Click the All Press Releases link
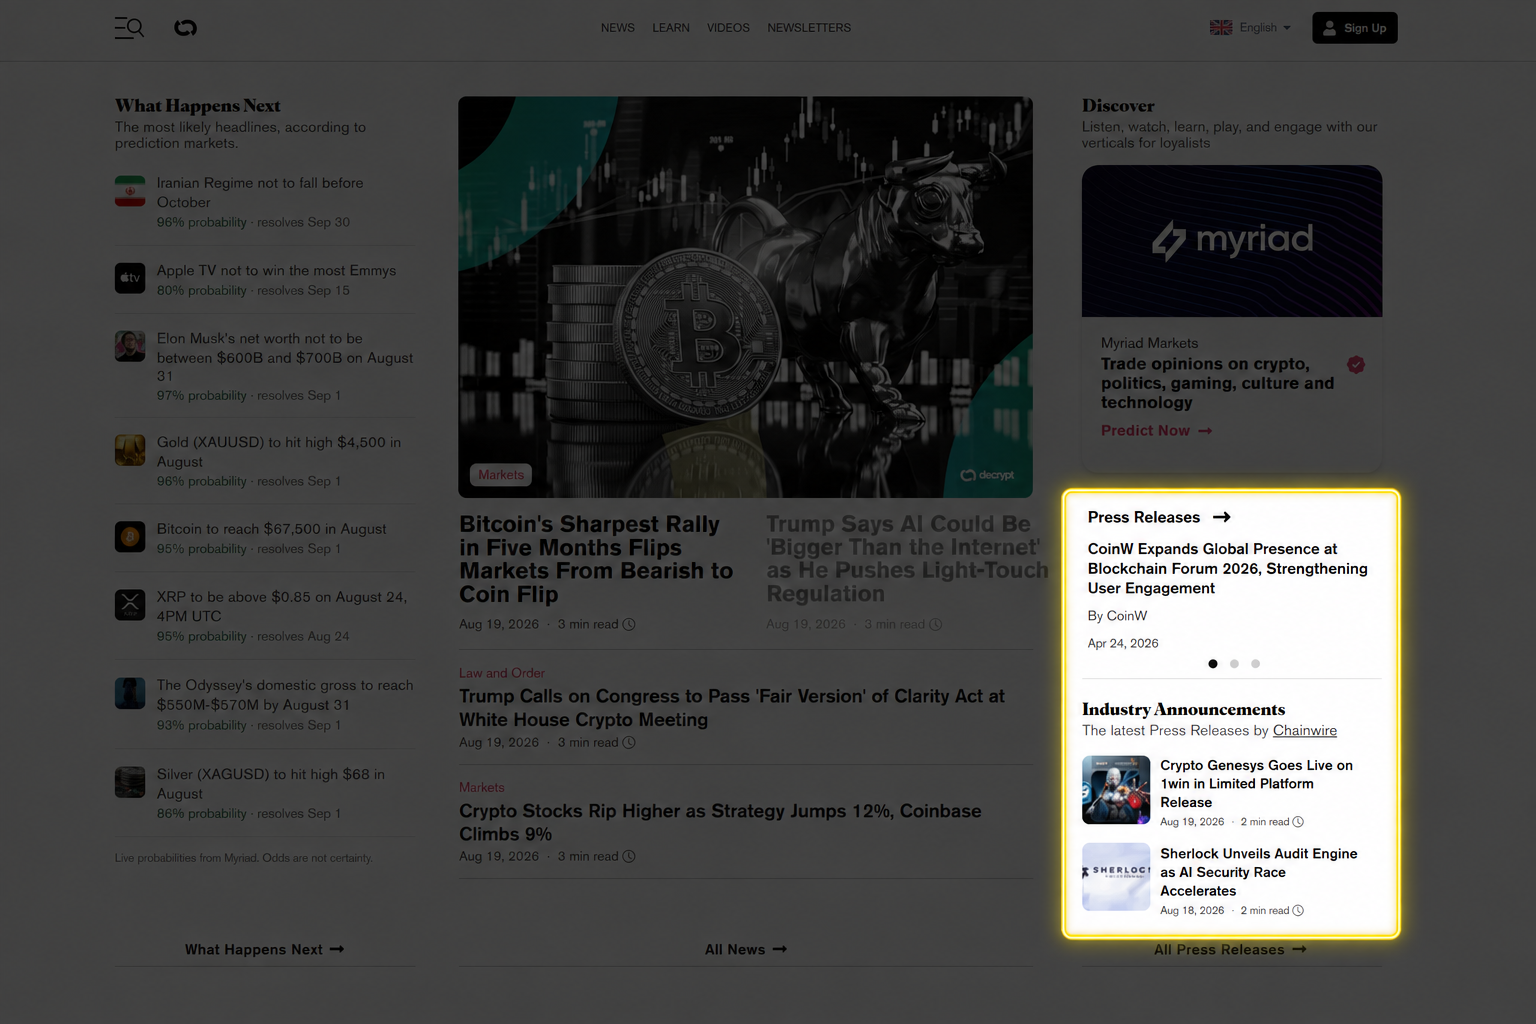 coord(1230,949)
